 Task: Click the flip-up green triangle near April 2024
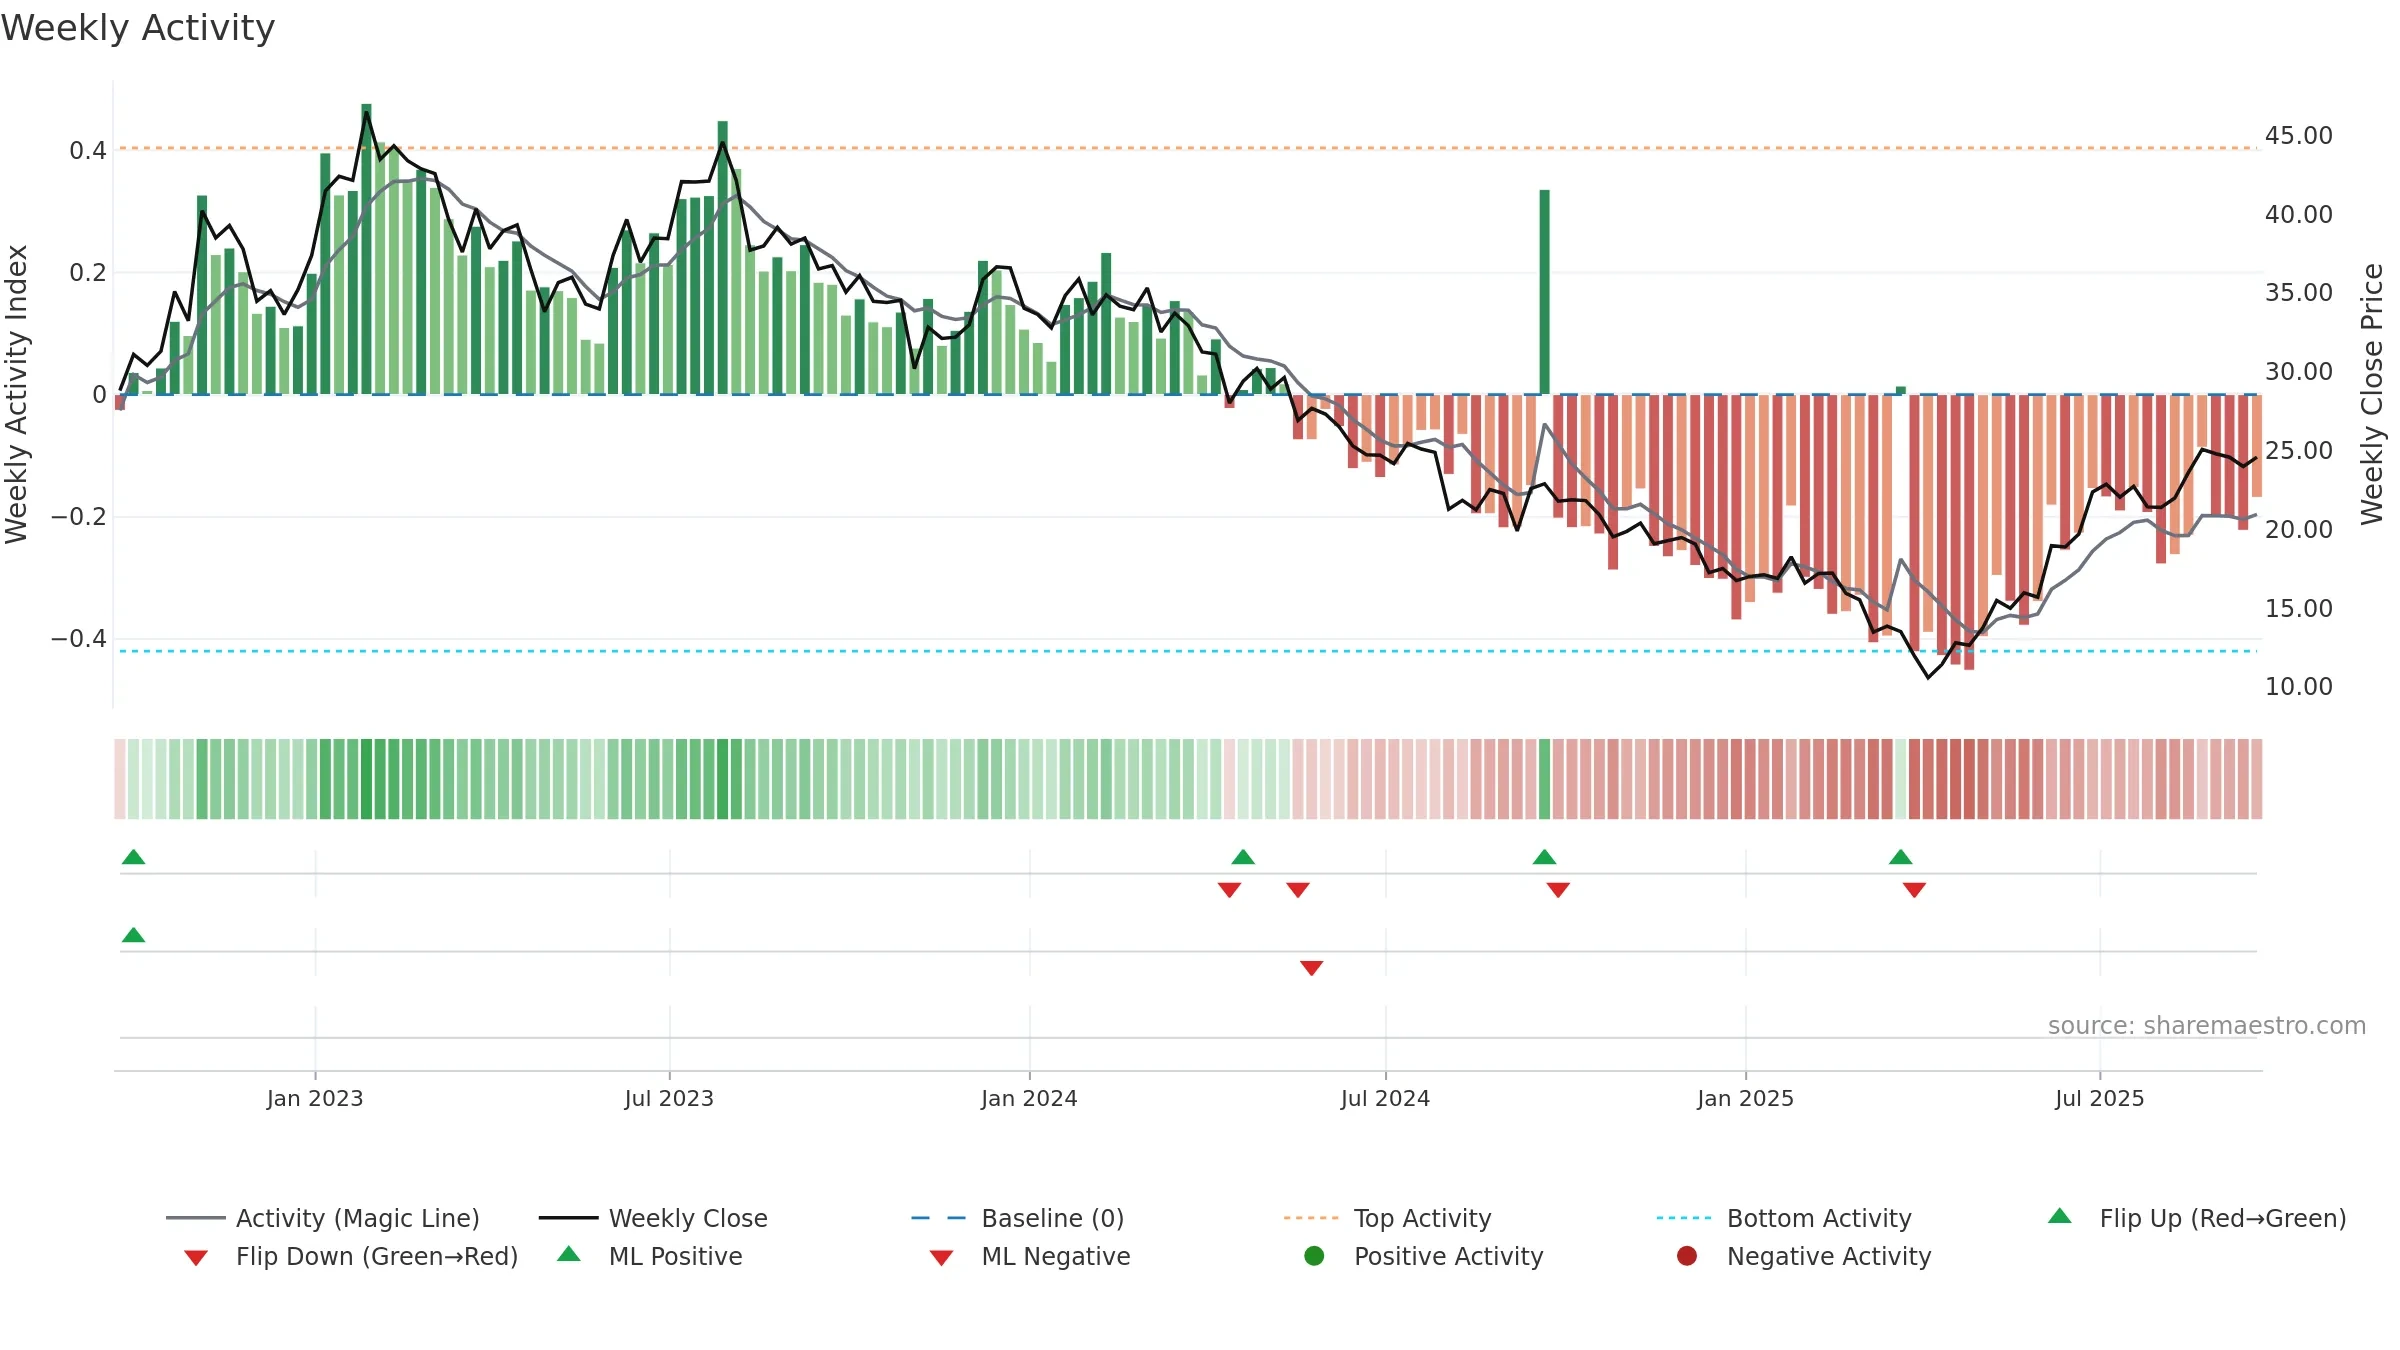coord(1243,857)
